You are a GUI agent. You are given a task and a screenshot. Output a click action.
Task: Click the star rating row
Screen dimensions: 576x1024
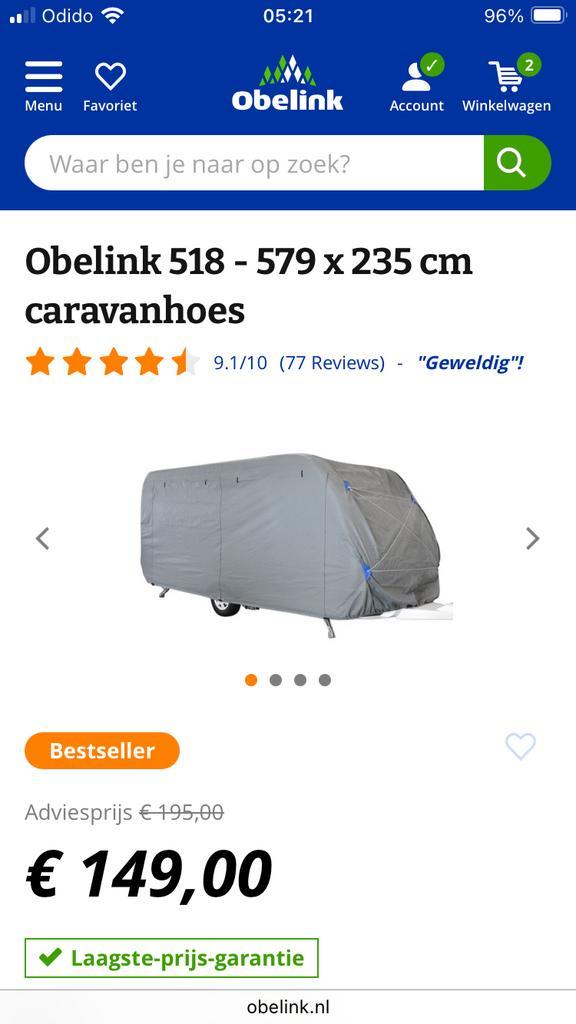pos(112,362)
